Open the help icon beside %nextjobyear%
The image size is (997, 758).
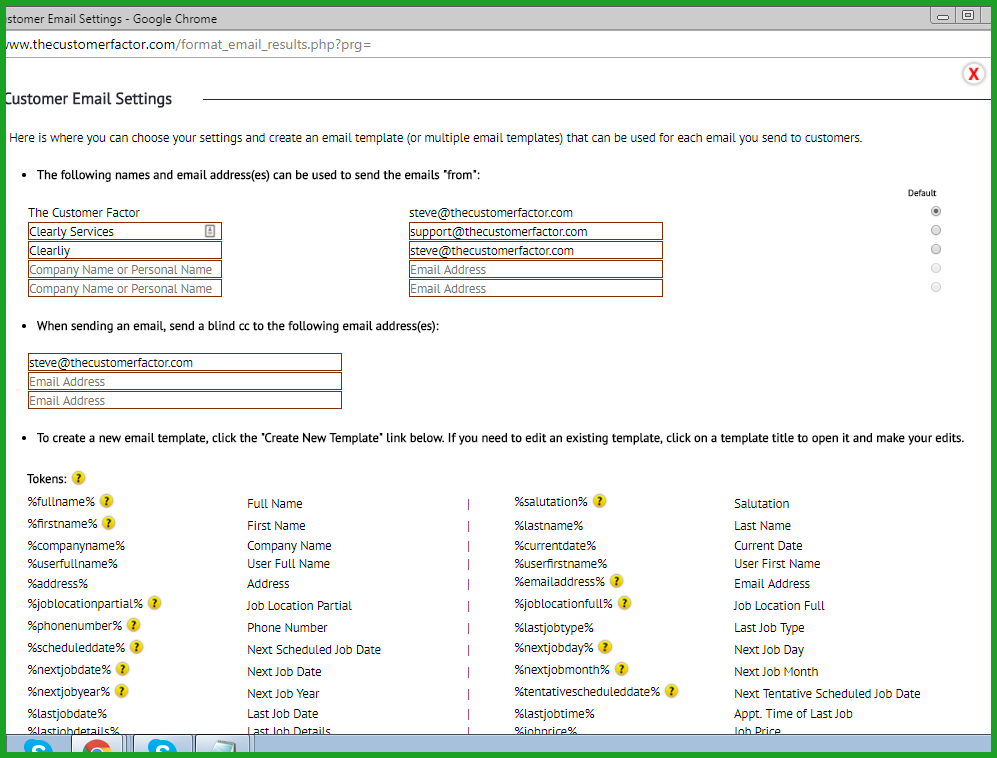121,691
